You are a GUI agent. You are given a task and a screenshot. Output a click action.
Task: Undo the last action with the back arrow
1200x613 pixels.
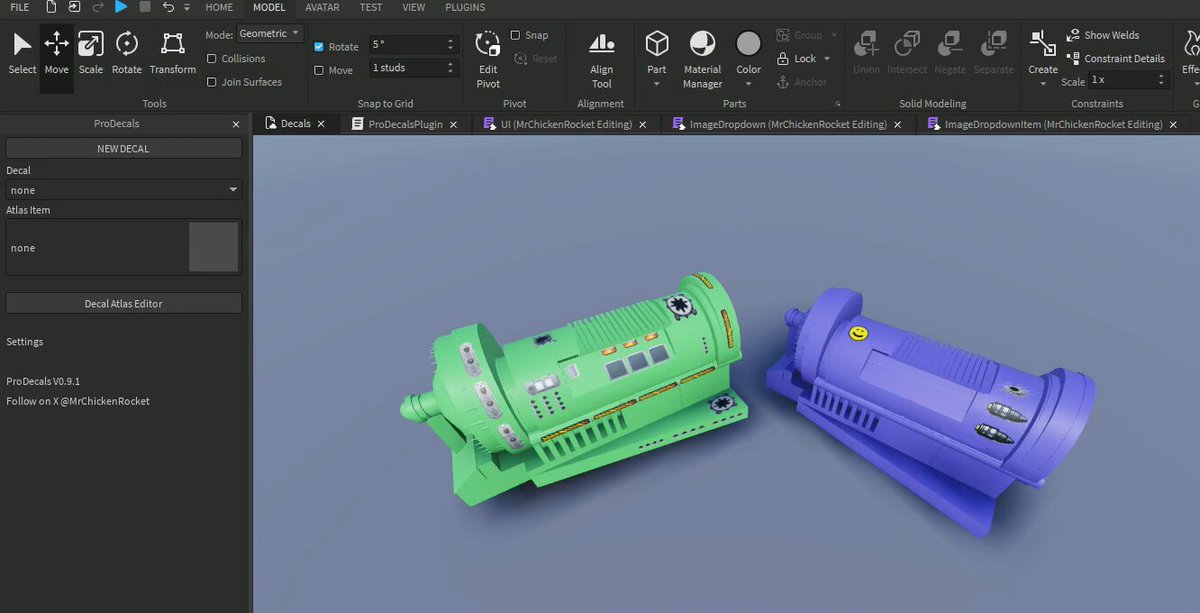pos(168,7)
